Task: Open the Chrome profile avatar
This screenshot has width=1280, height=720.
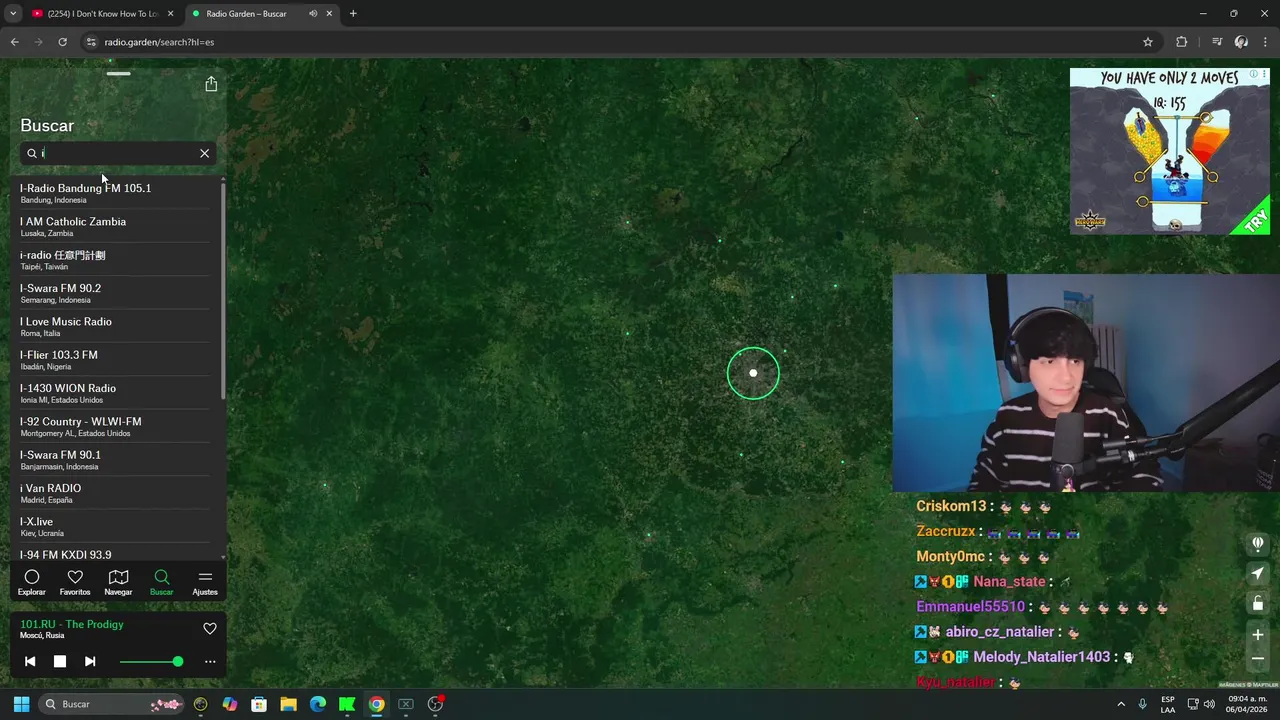Action: point(1241,42)
